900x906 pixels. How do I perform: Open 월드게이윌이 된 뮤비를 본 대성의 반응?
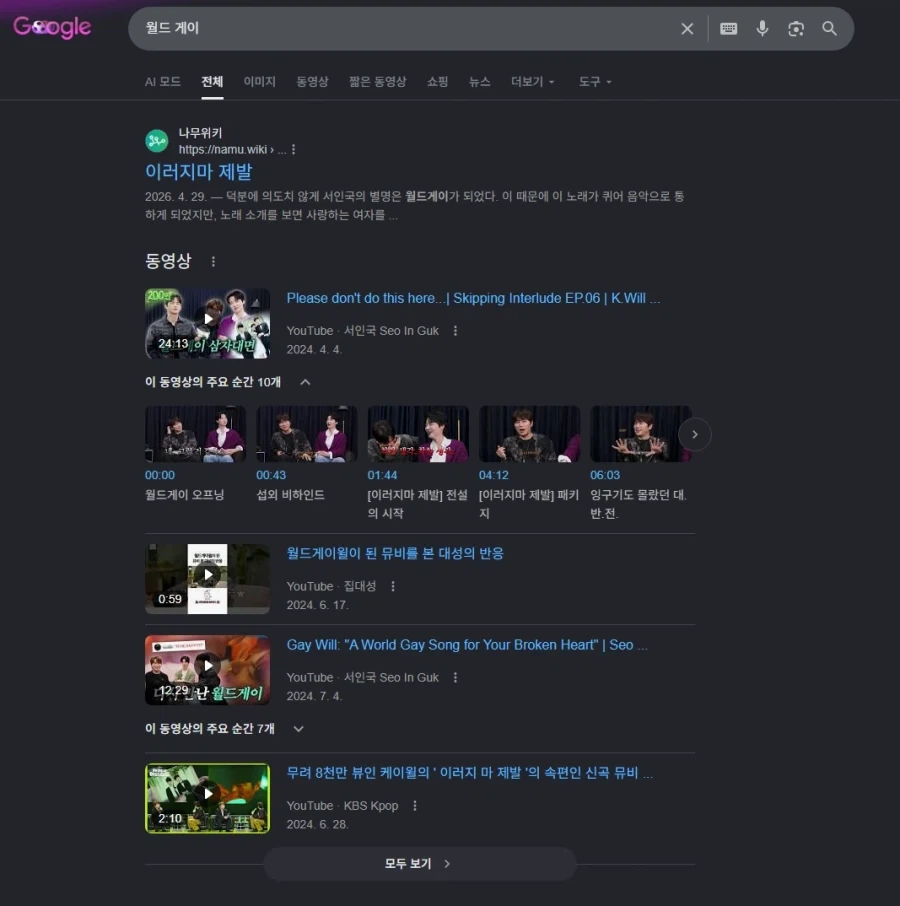tap(395, 554)
